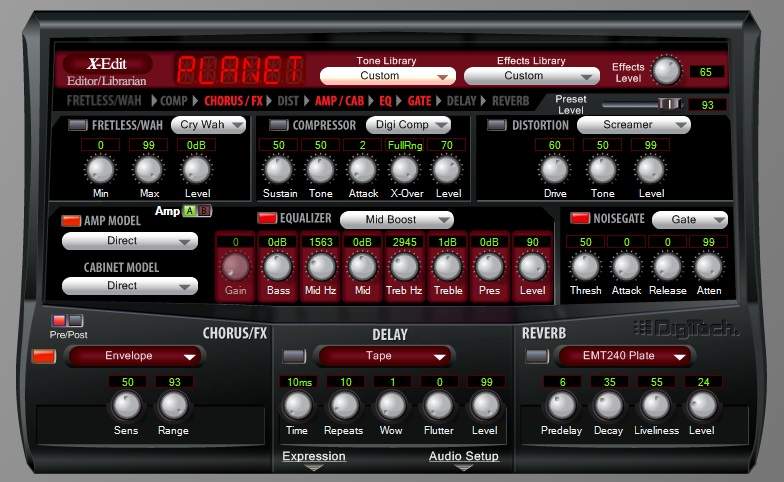Open the Cabinet Model Direct dropdown
Viewport: 784px width, 482px height.
pos(130,286)
